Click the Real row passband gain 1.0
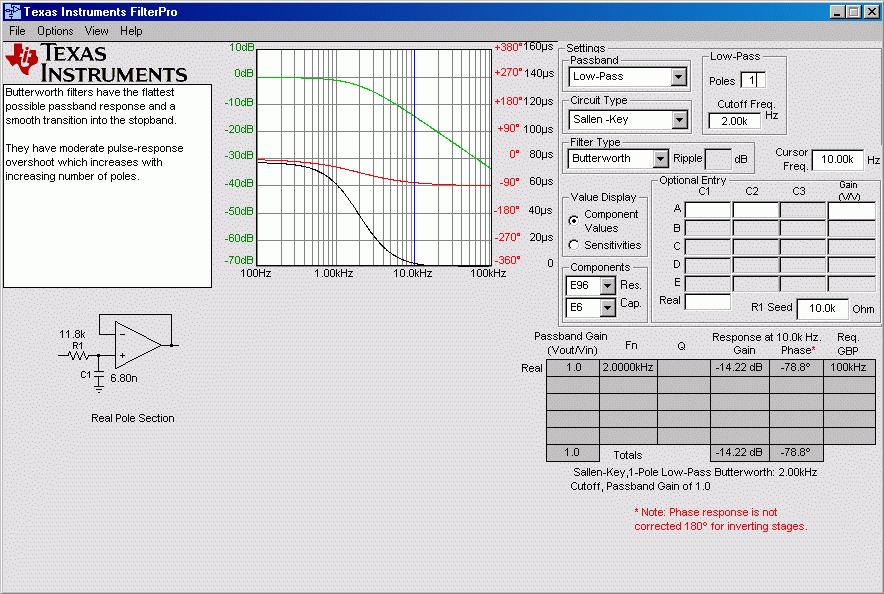 click(x=573, y=367)
